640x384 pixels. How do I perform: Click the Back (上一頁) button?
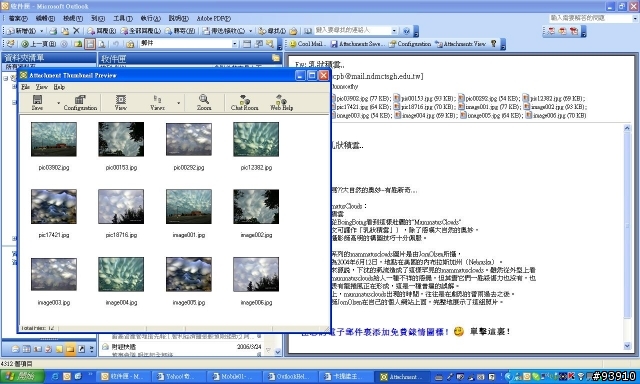38,44
